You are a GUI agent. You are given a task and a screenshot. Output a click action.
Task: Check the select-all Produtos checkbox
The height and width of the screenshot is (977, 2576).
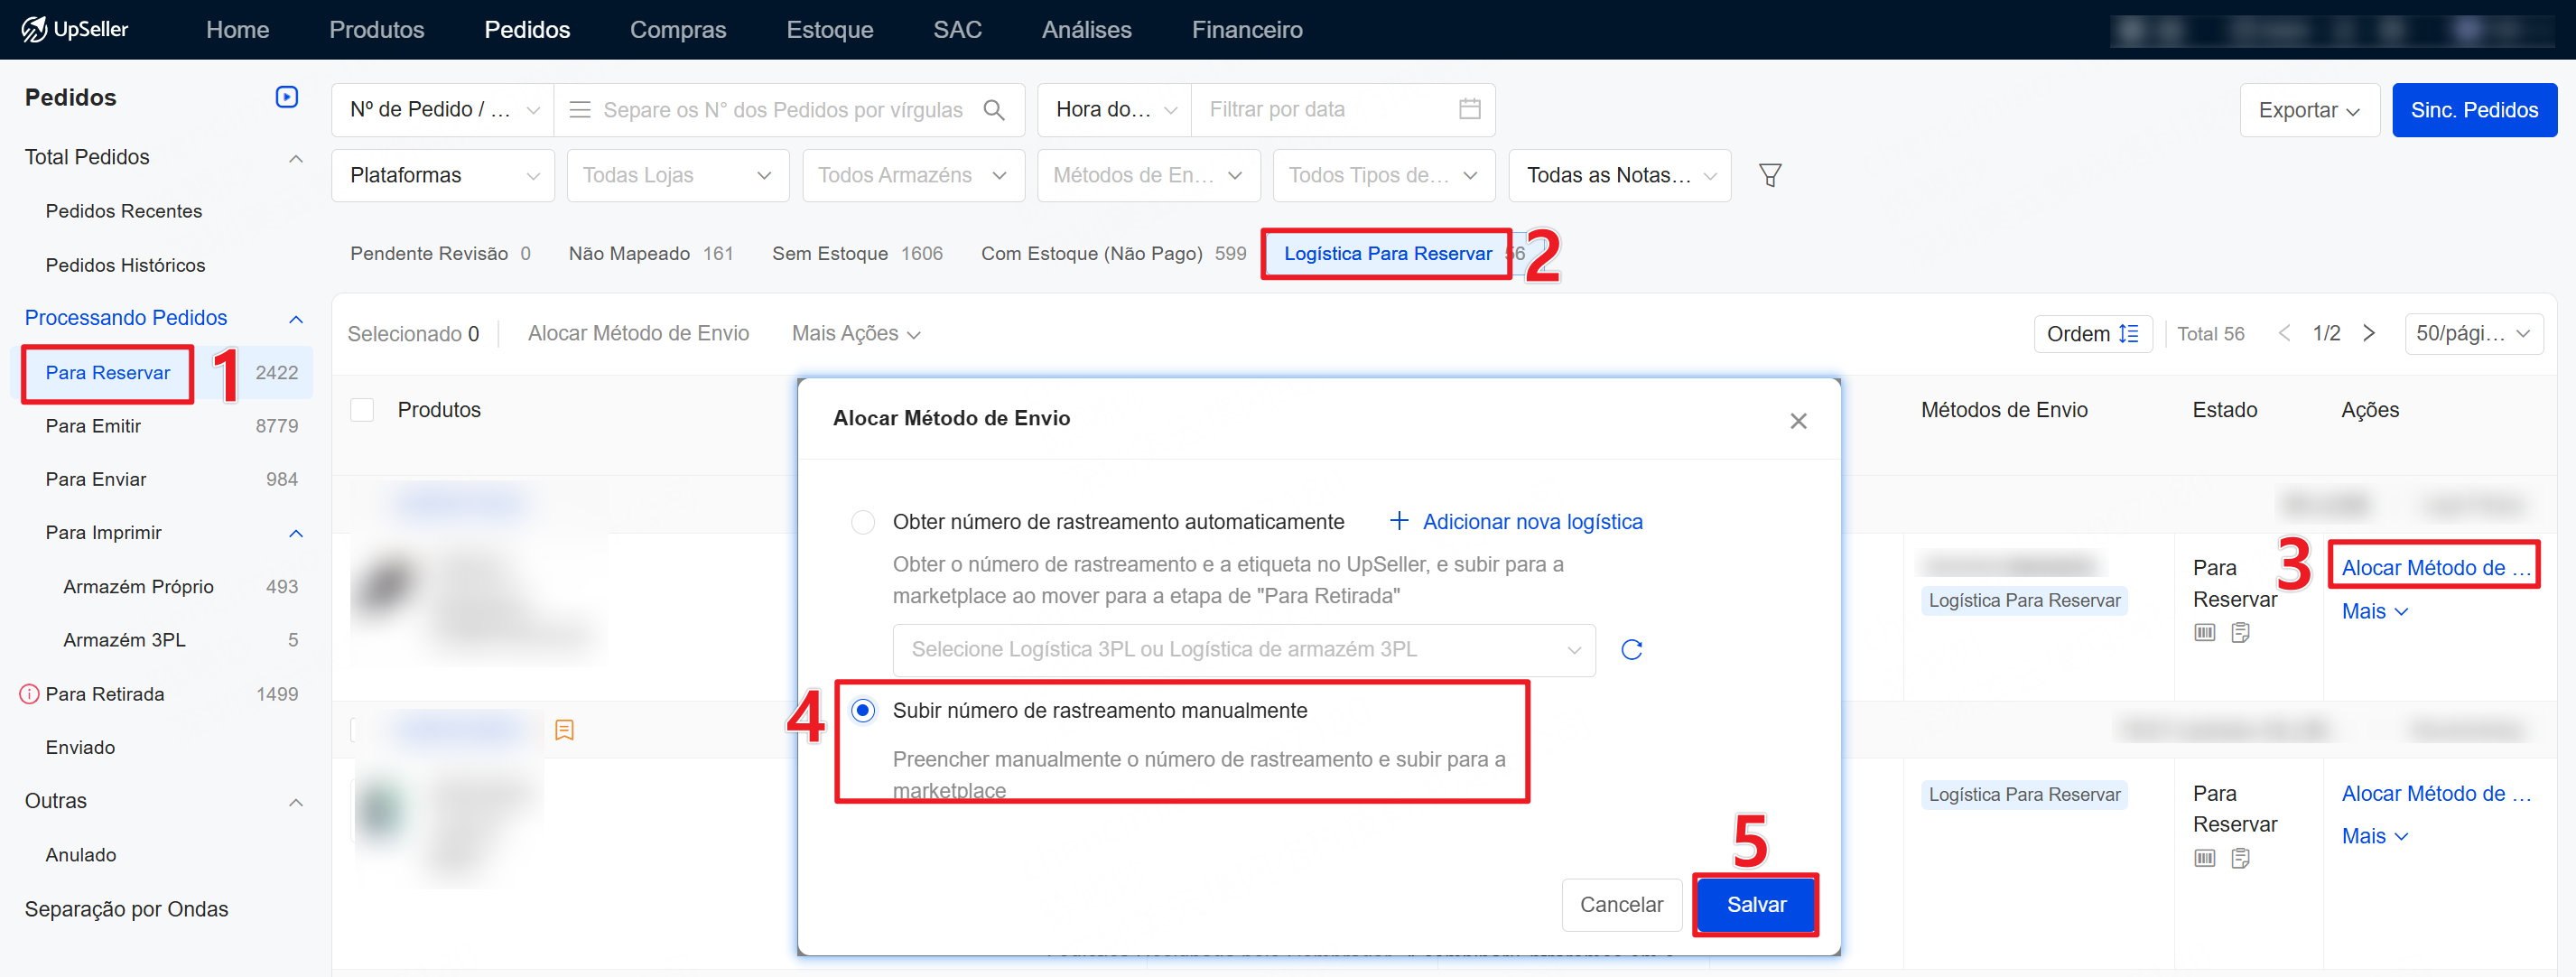tap(362, 410)
